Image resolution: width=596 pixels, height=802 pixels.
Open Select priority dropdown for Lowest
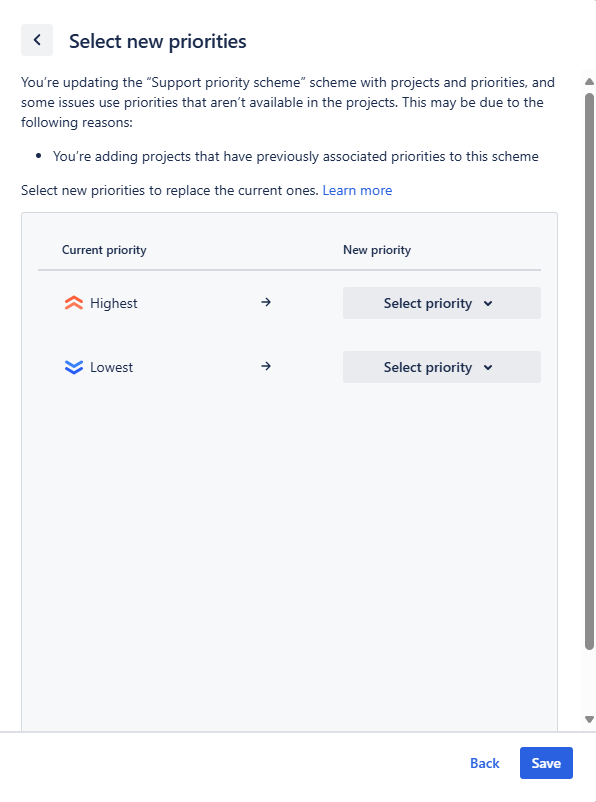pyautogui.click(x=442, y=367)
